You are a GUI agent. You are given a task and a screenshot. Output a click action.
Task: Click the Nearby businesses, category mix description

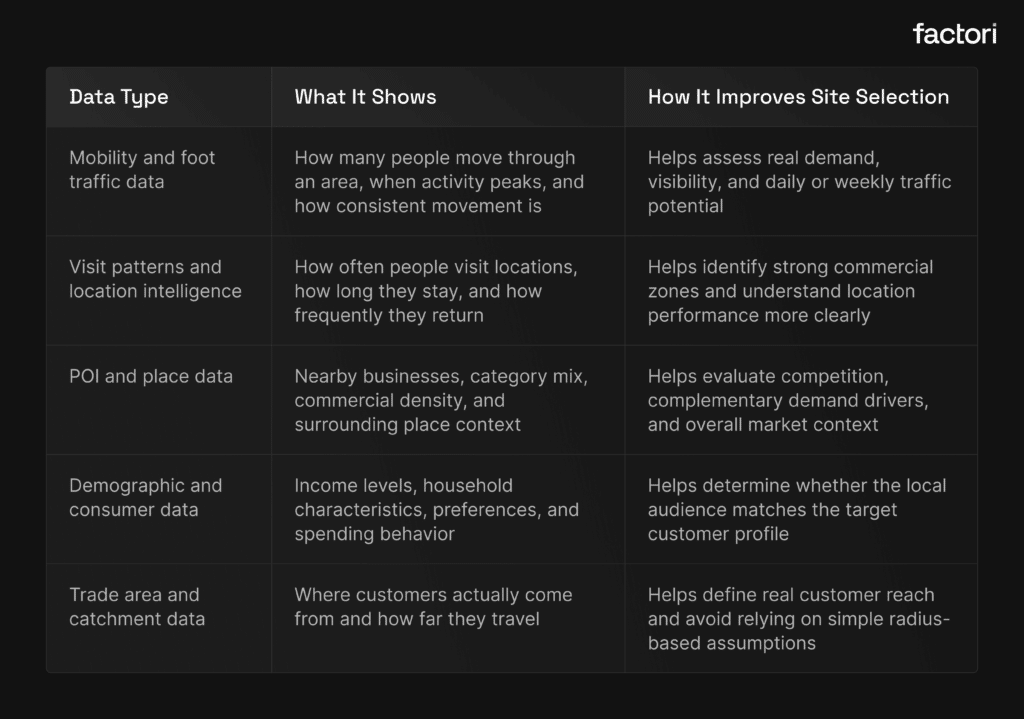tap(441, 400)
